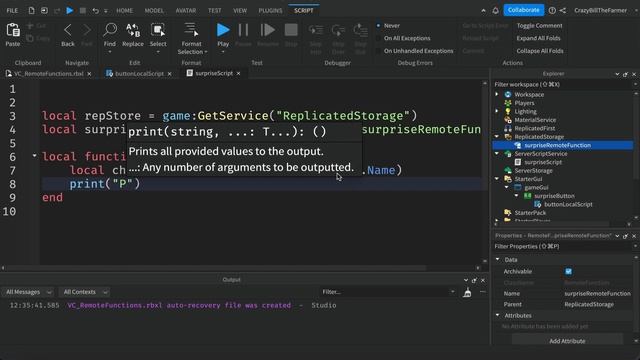Click the output Filter field
The width and height of the screenshot is (640, 360).
(x=388, y=292)
